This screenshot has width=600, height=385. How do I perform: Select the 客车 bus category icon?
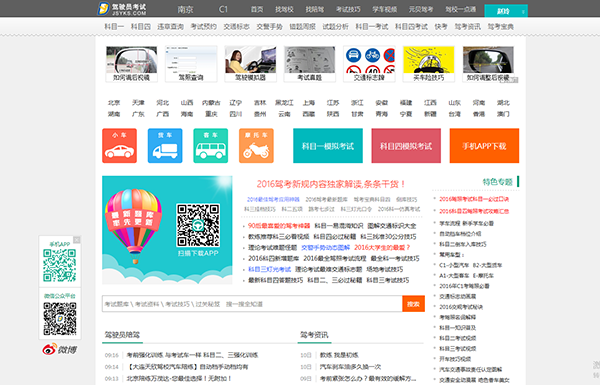210,146
